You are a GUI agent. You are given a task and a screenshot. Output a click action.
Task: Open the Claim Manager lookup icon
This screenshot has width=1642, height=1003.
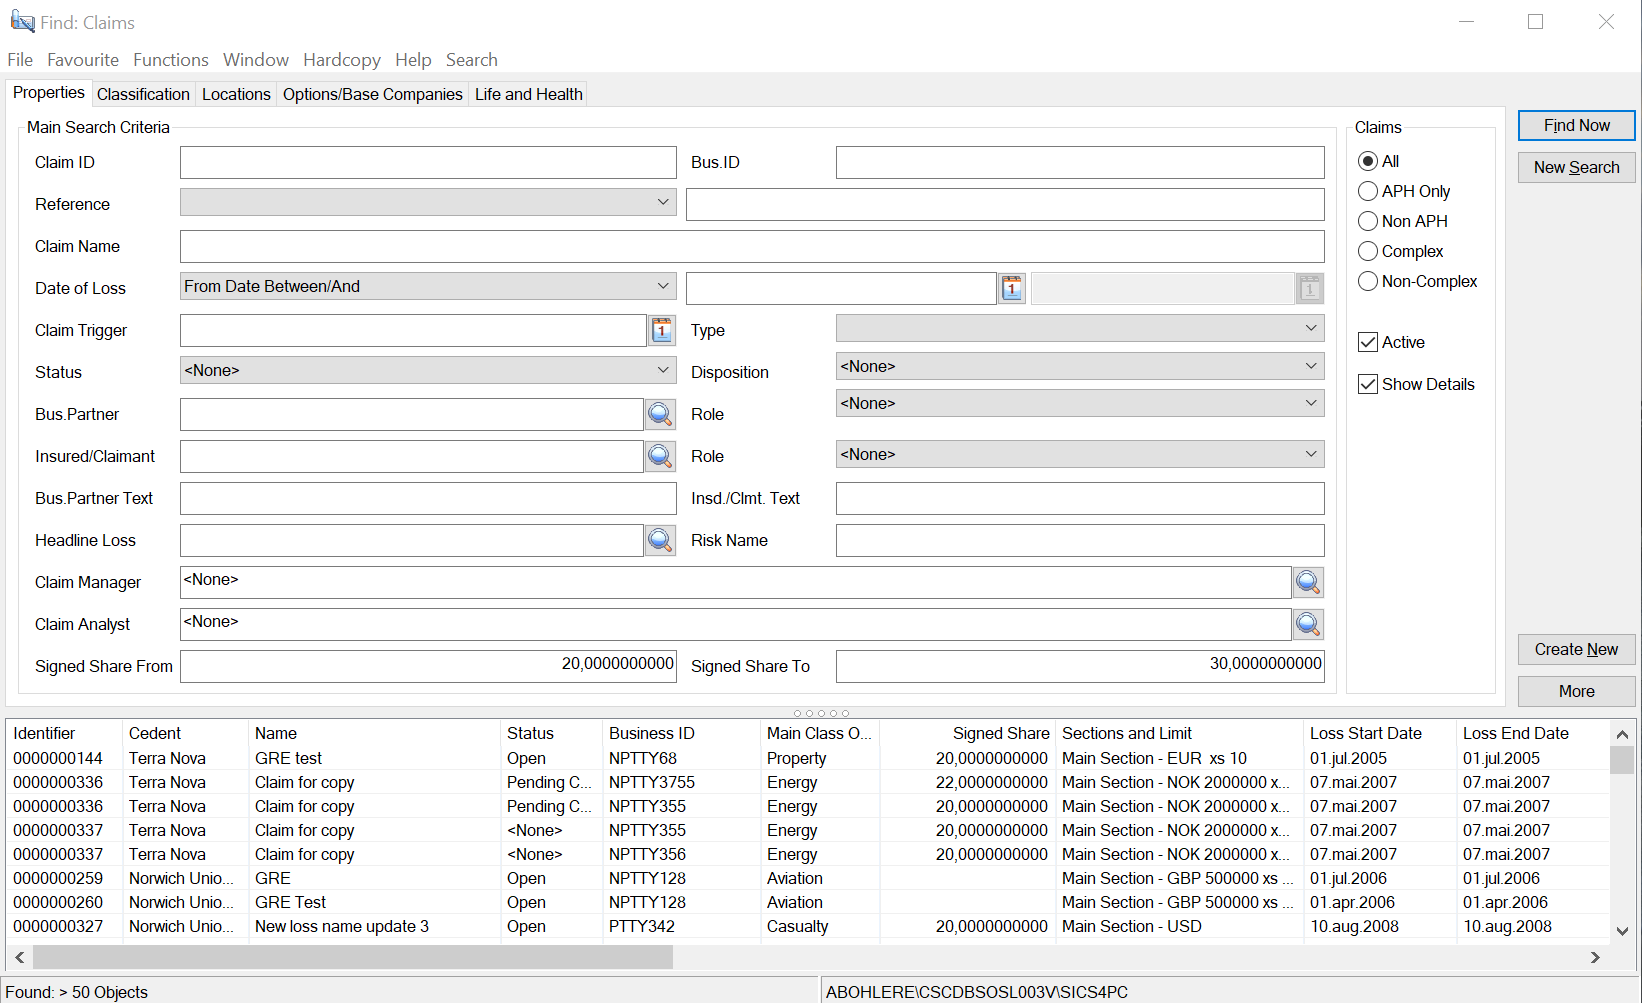(x=1308, y=583)
